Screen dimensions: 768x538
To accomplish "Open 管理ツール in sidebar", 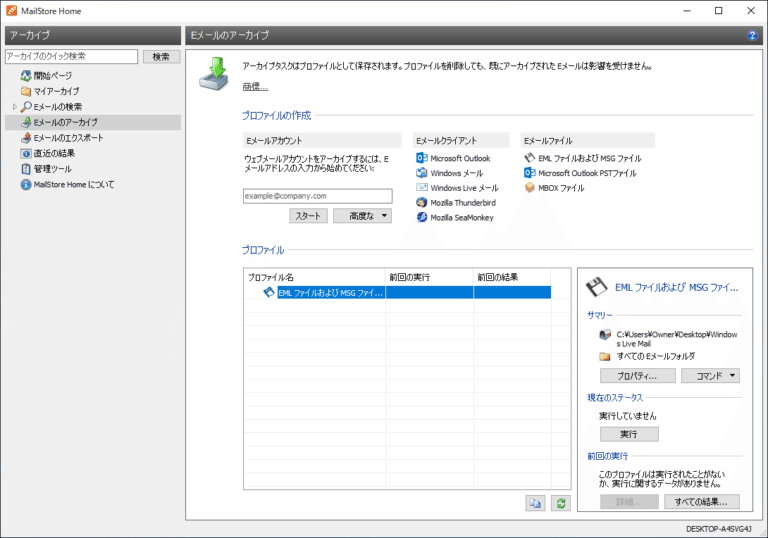I will 52,169.
